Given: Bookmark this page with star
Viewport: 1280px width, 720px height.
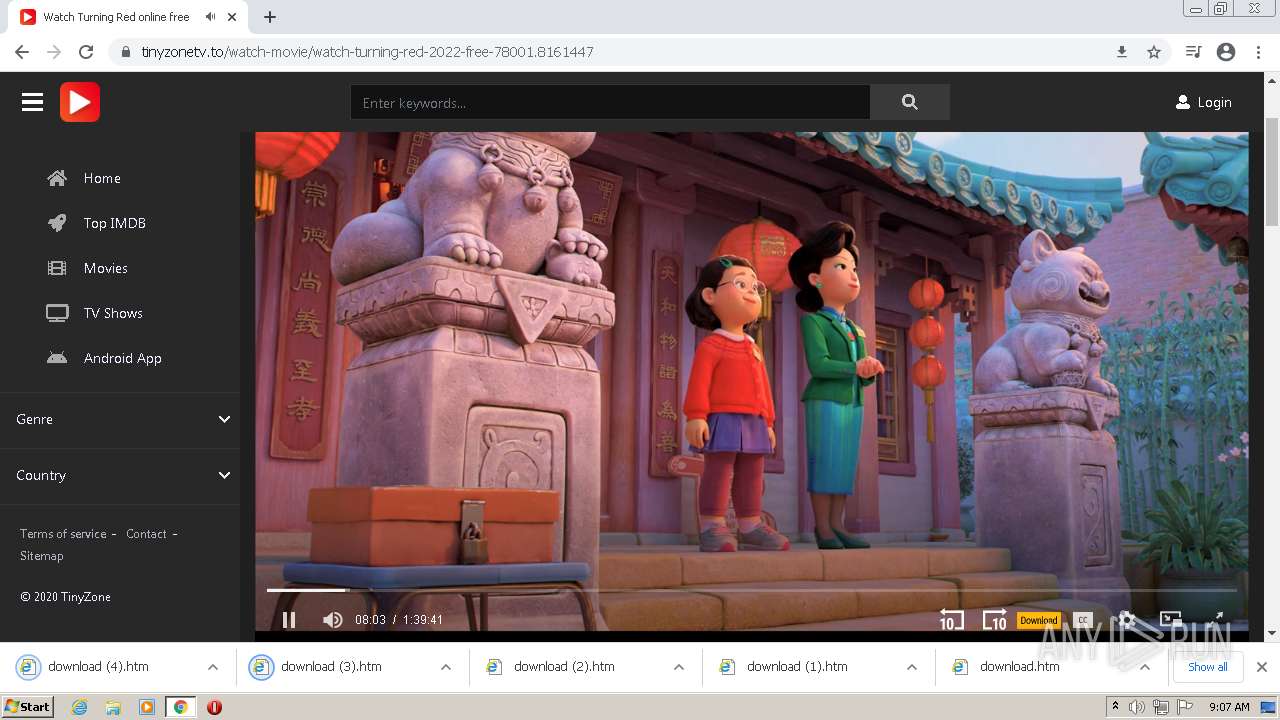Looking at the screenshot, I should [1154, 52].
